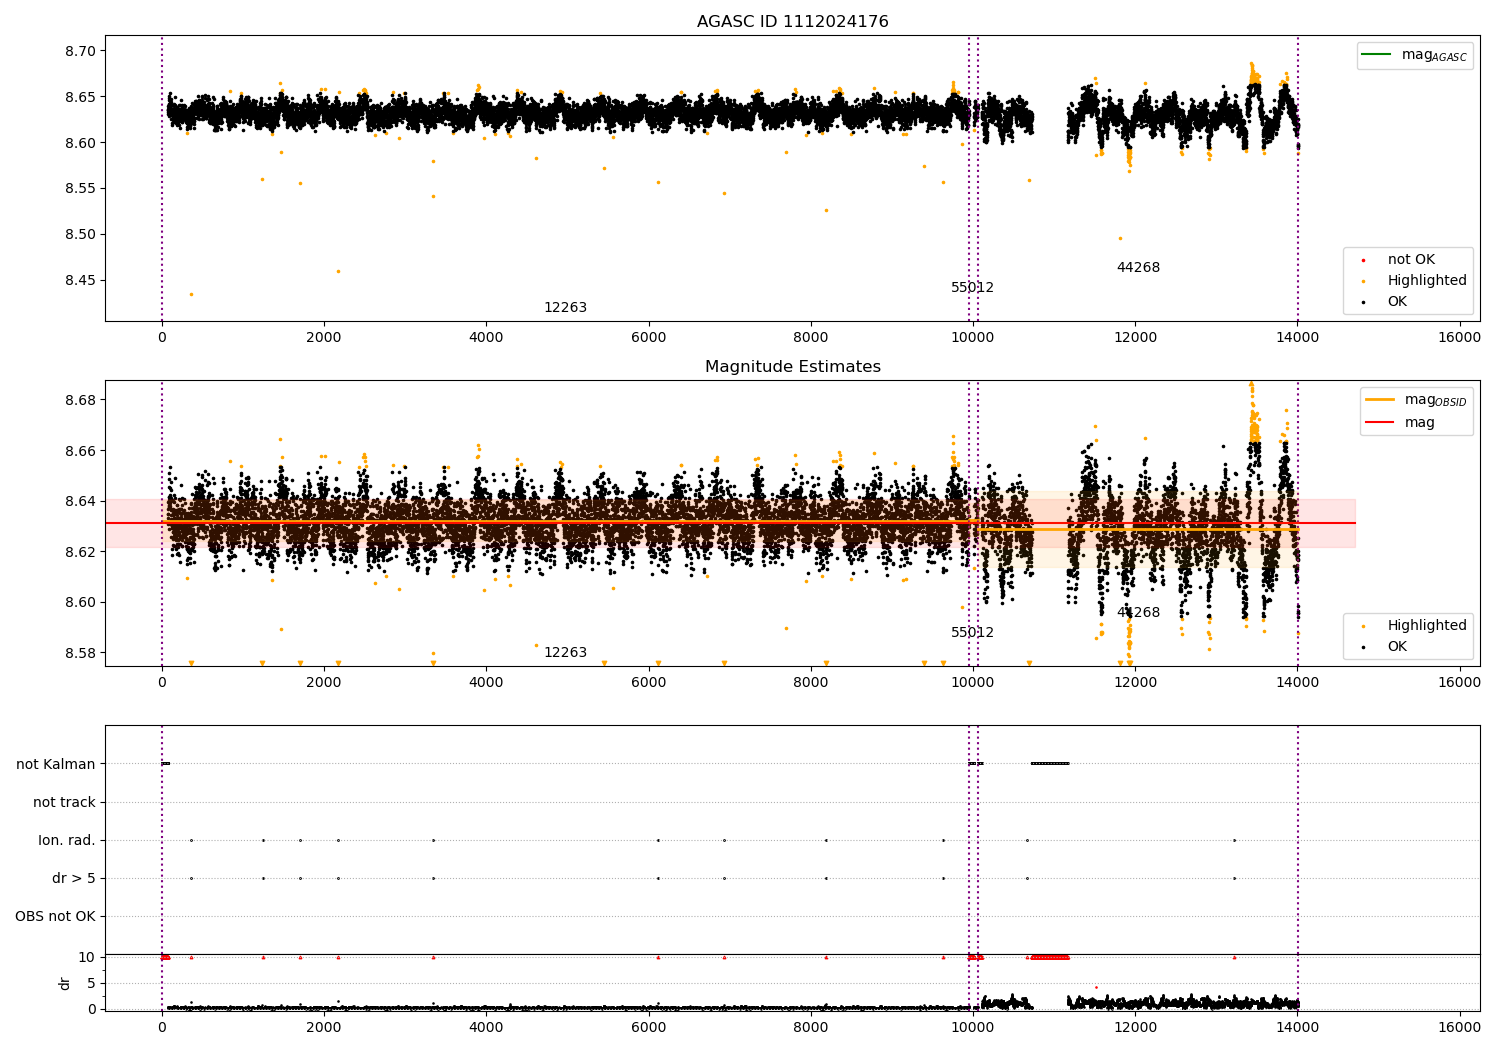
Task: Click the 10 tick on the dr axis
Action: click(x=87, y=958)
